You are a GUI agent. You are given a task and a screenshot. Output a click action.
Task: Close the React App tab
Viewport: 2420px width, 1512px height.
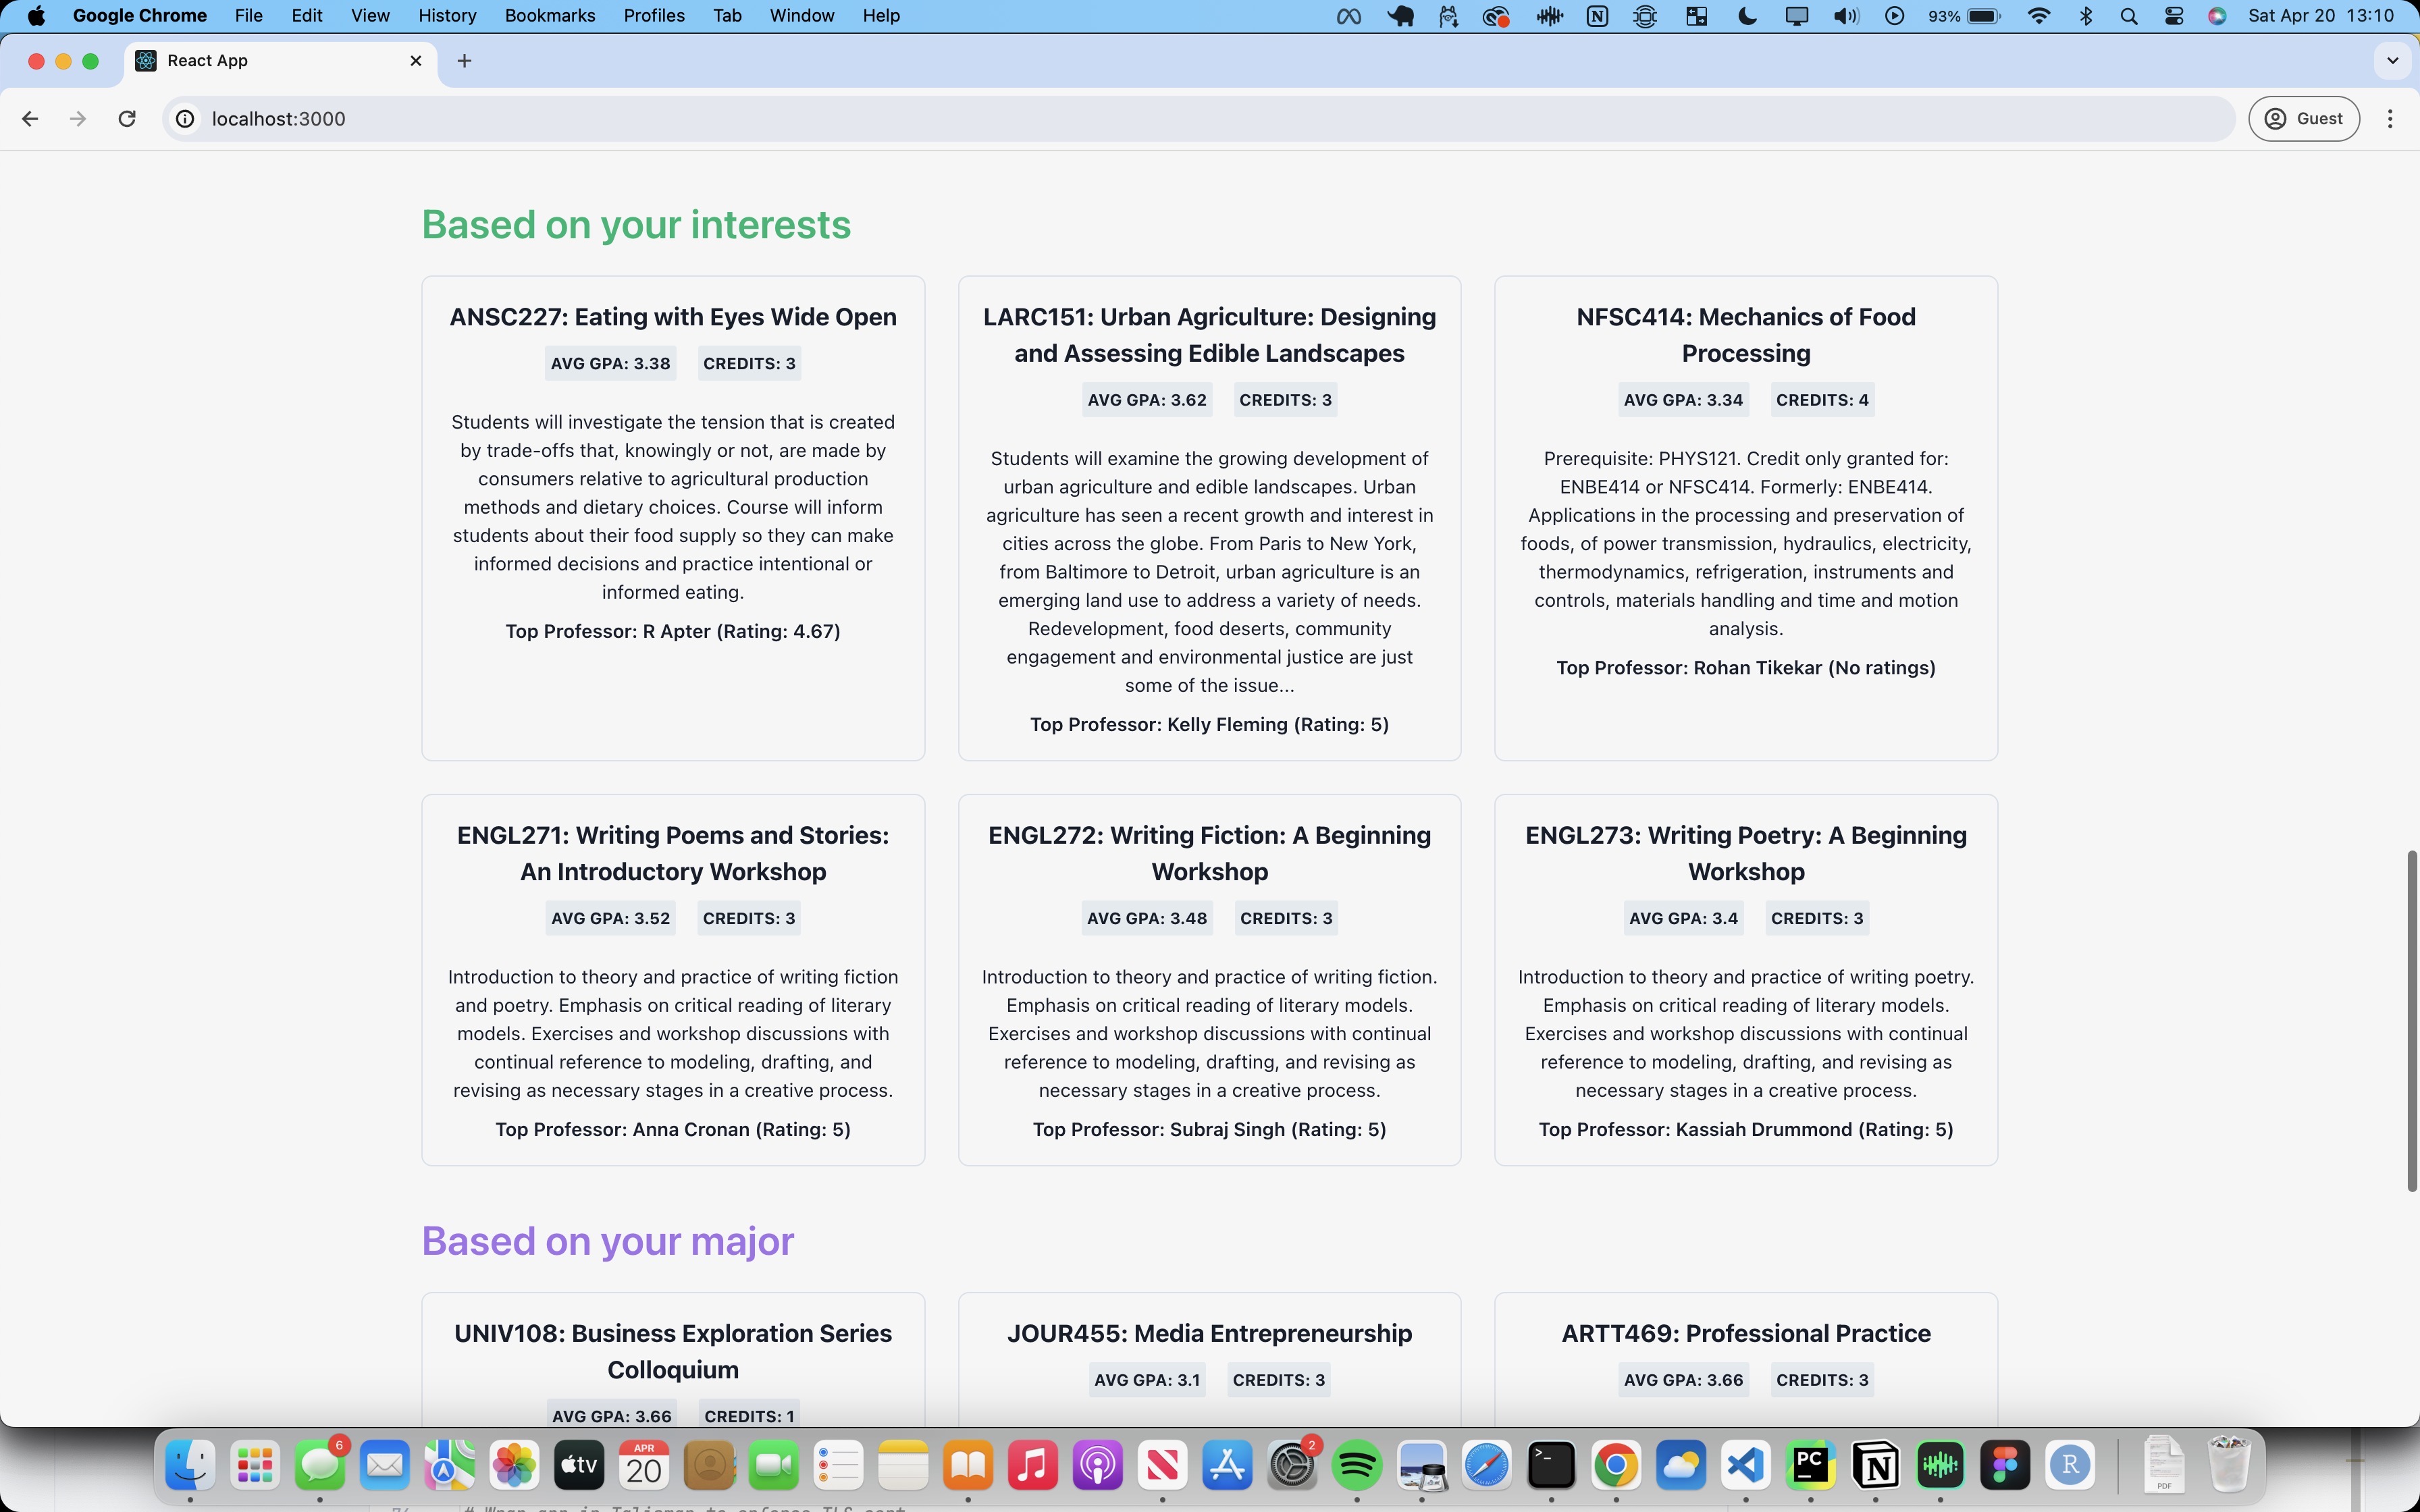click(x=416, y=61)
